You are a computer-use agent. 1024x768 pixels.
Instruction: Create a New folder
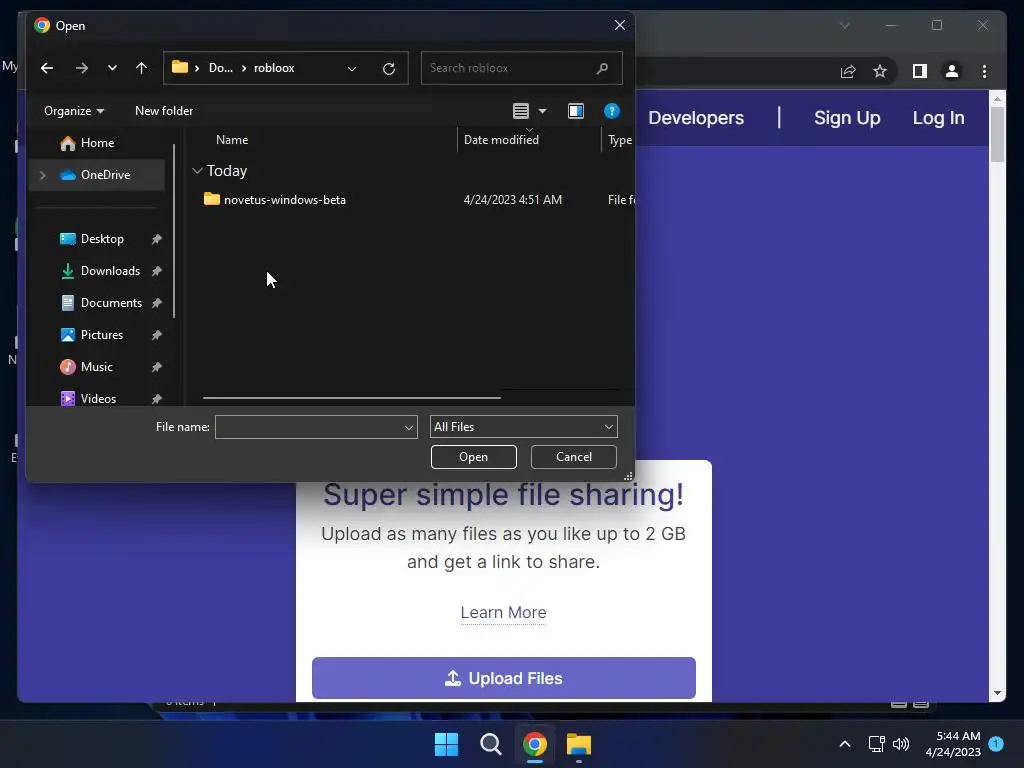[x=164, y=111]
